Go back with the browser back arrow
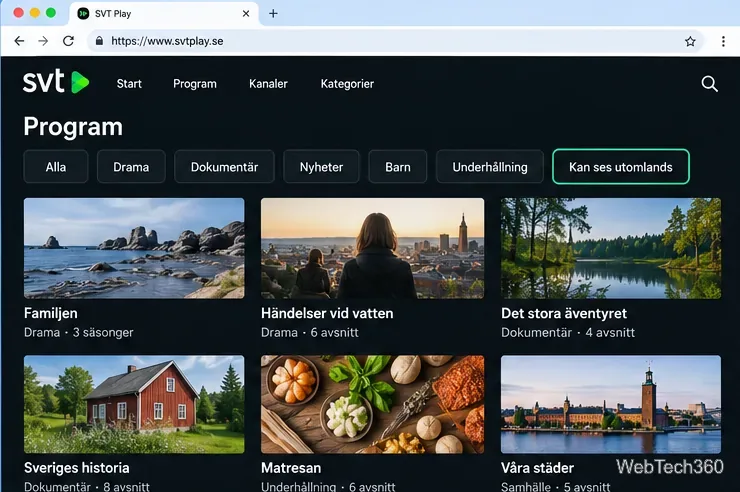Image resolution: width=740 pixels, height=492 pixels. point(19,41)
